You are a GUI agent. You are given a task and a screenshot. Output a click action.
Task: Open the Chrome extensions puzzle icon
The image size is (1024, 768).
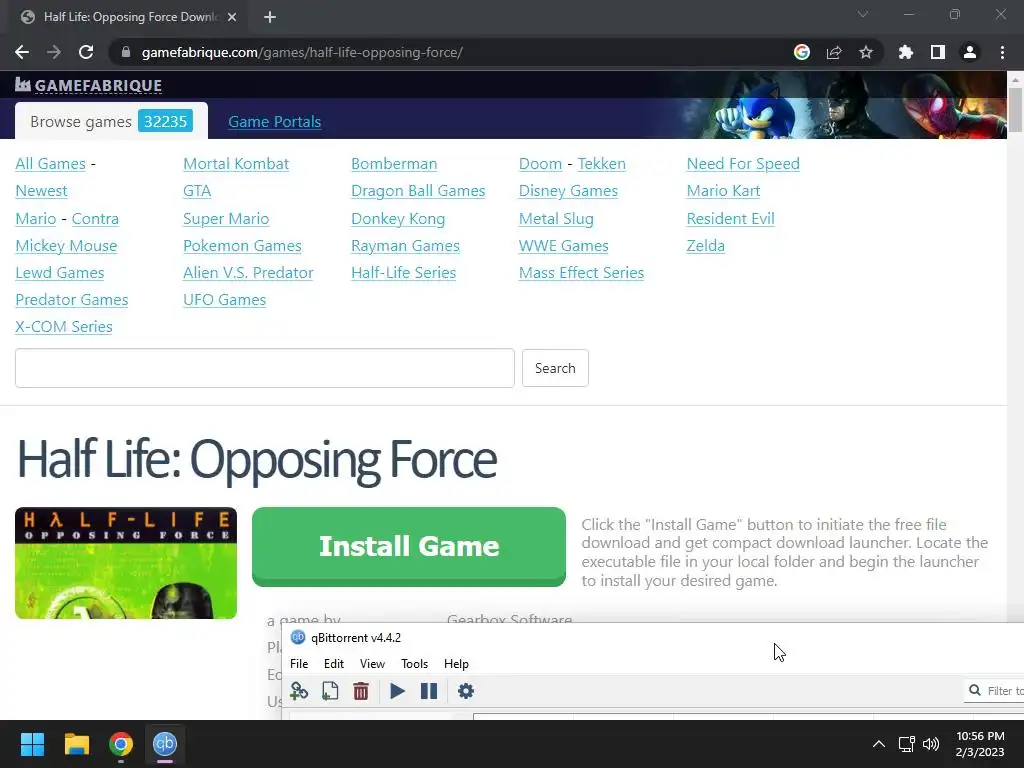click(906, 52)
